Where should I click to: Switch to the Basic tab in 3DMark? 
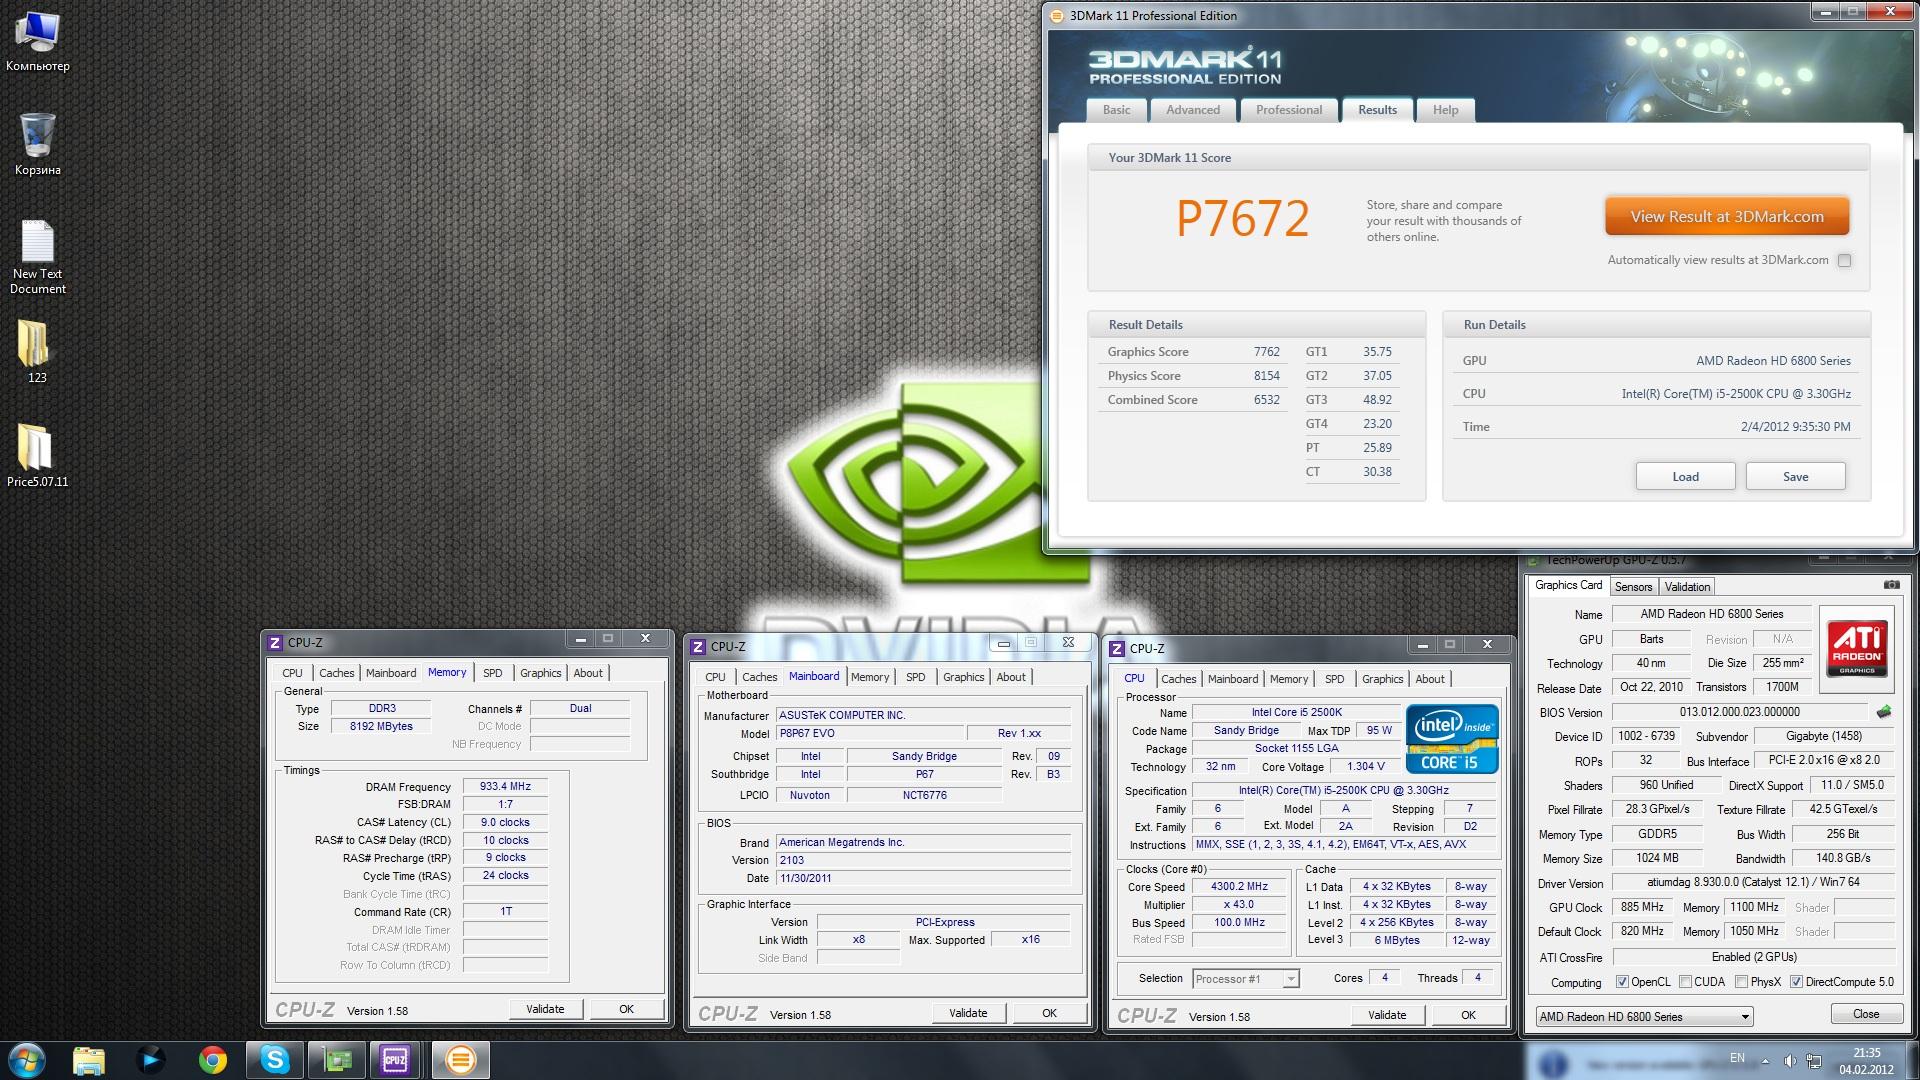(x=1116, y=110)
